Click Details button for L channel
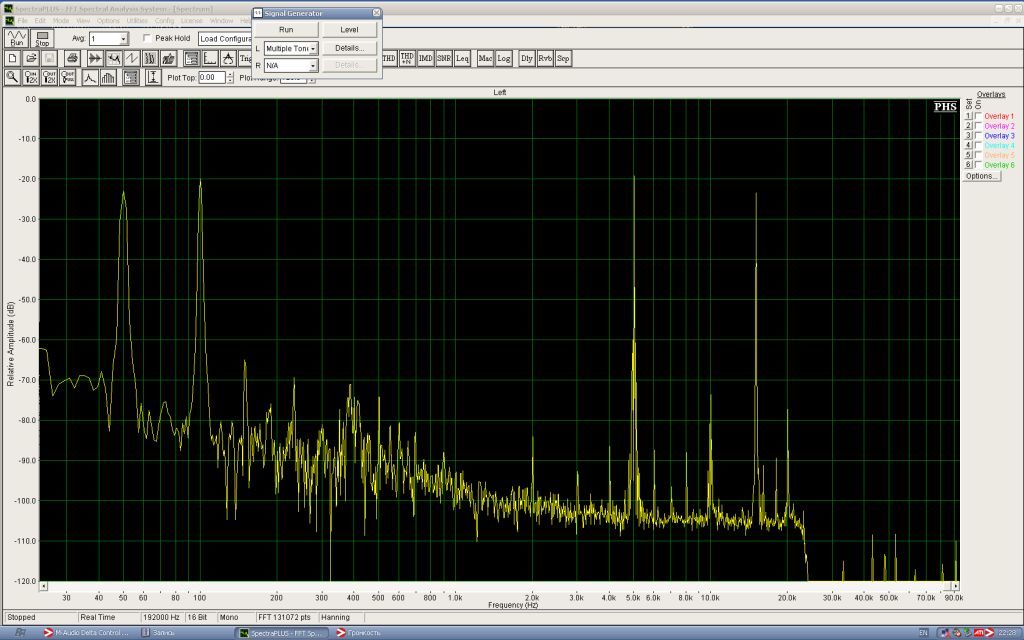Viewport: 1024px width, 640px height. click(x=349, y=48)
